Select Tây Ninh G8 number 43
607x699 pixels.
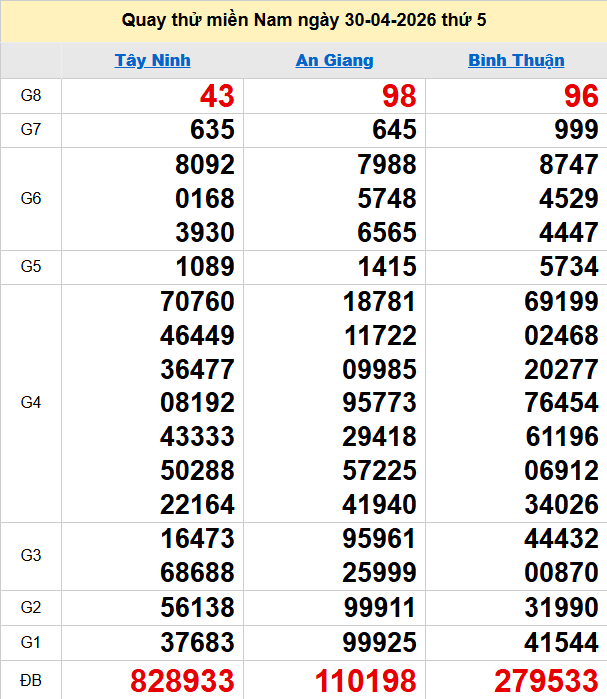(x=217, y=96)
